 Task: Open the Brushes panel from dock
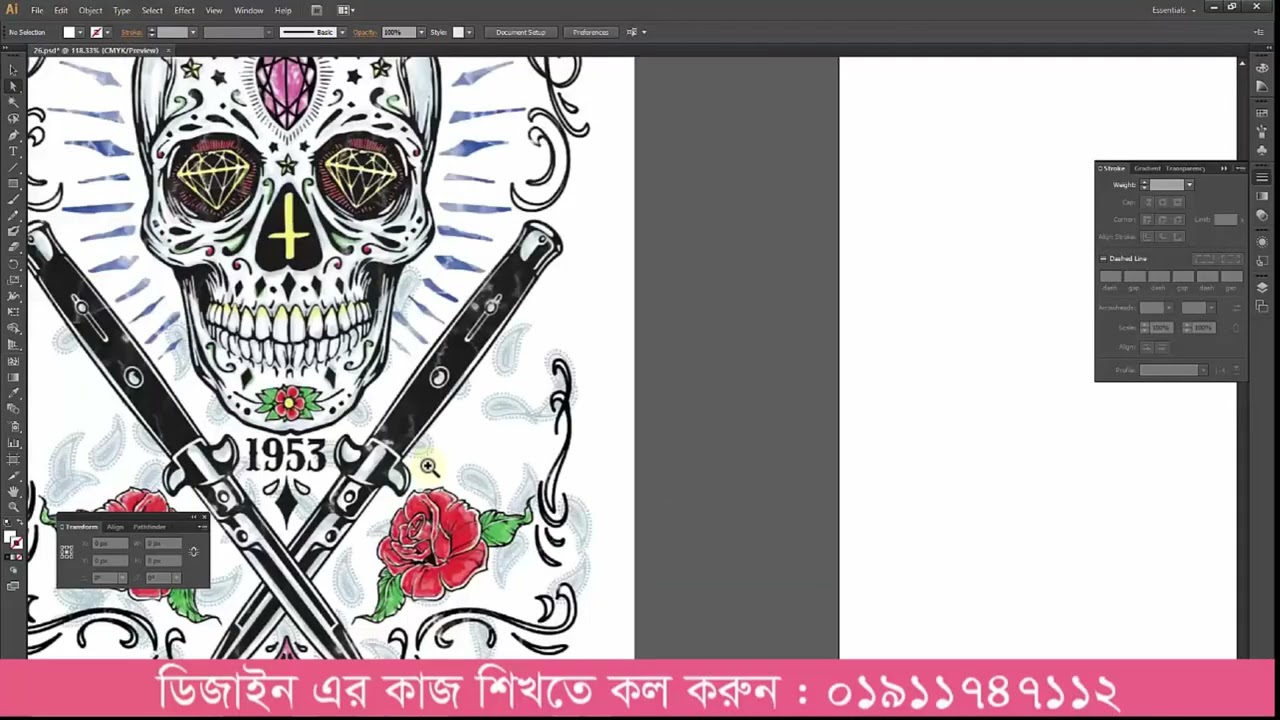tap(1262, 130)
